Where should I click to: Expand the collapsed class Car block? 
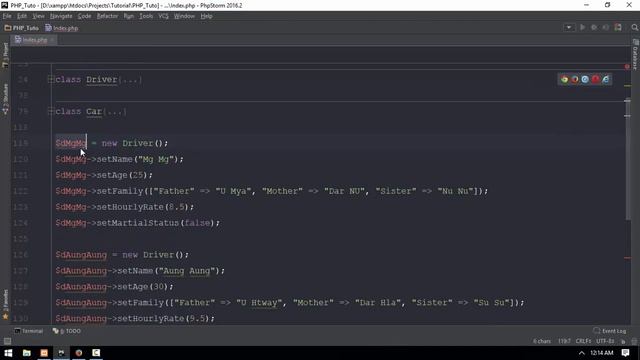click(51, 111)
